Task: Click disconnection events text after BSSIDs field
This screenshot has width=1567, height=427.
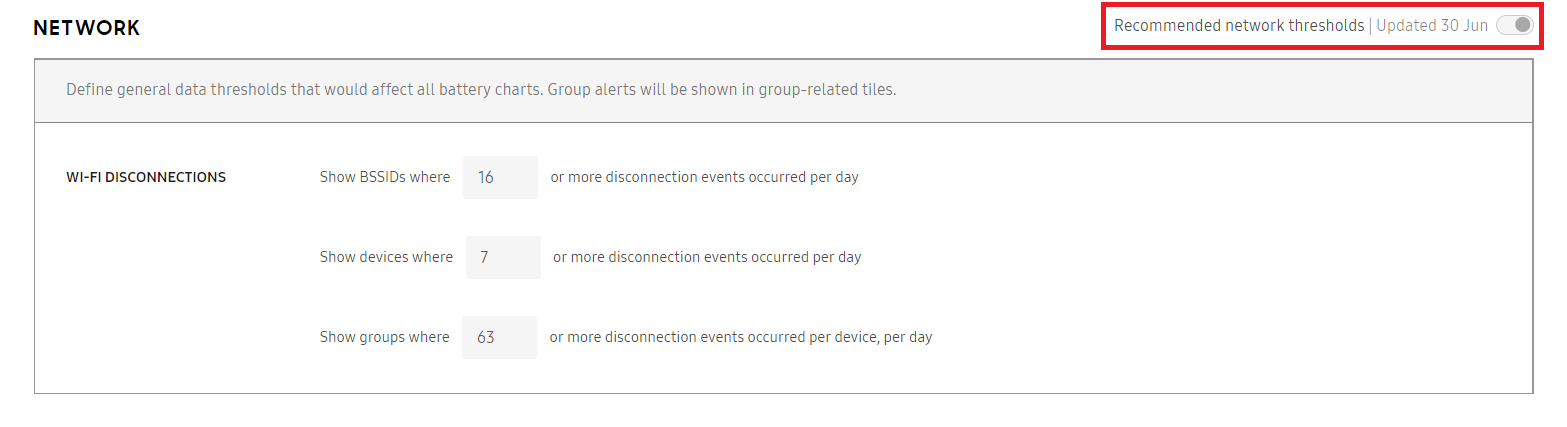Action: click(x=705, y=177)
